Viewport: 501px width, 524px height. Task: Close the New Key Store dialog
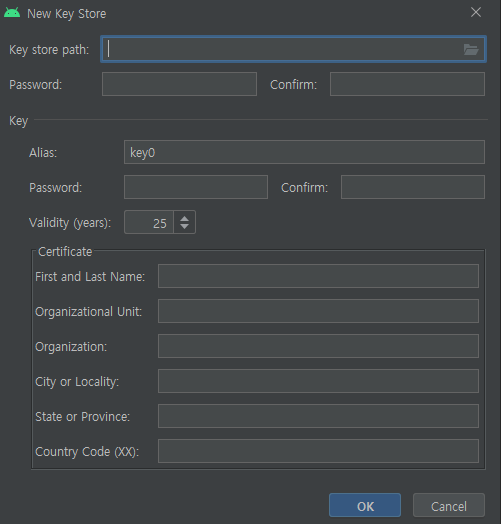476,12
